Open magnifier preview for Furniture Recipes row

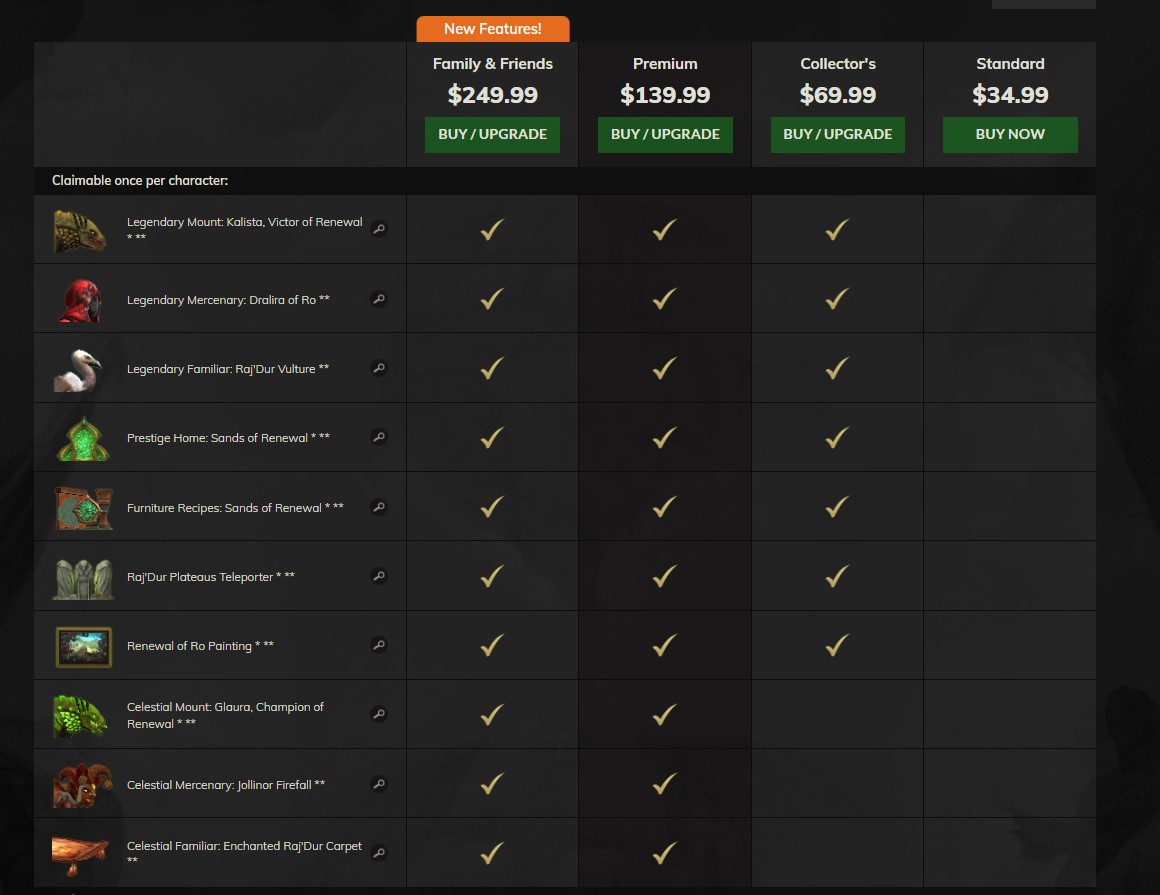point(379,507)
